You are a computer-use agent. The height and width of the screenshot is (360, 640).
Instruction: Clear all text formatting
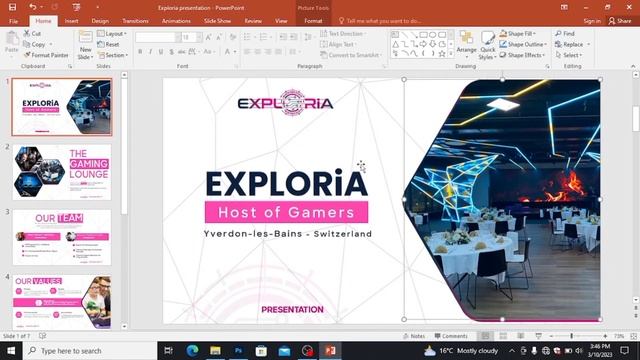[x=233, y=38]
